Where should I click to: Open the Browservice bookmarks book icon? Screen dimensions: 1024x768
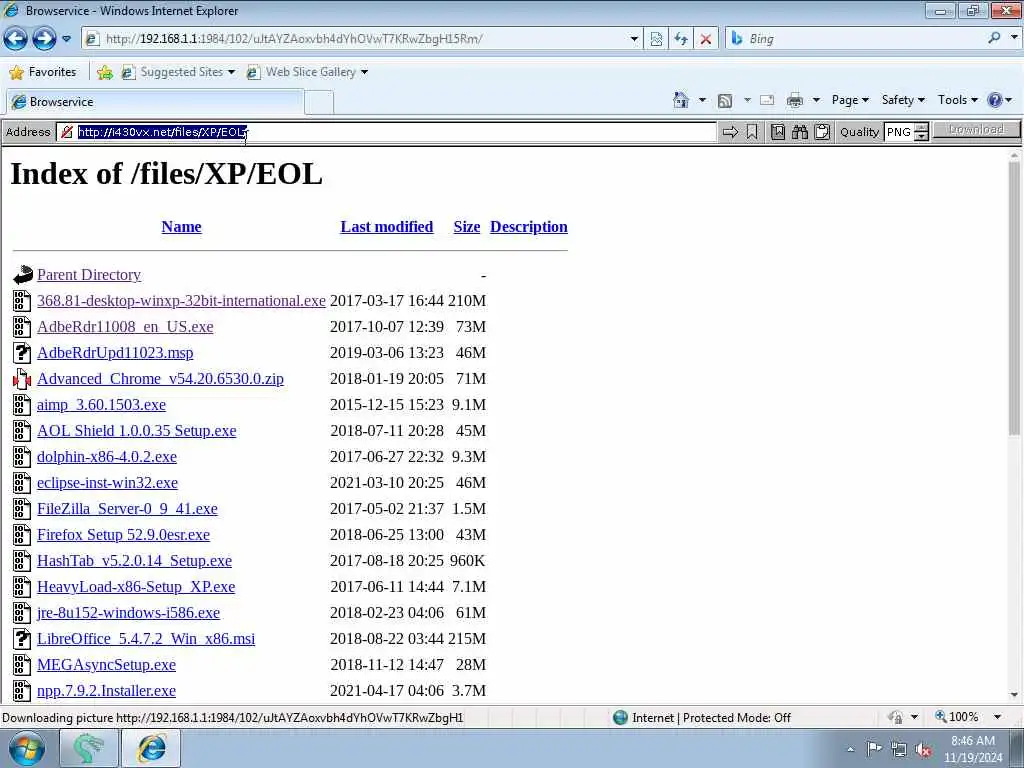[778, 132]
